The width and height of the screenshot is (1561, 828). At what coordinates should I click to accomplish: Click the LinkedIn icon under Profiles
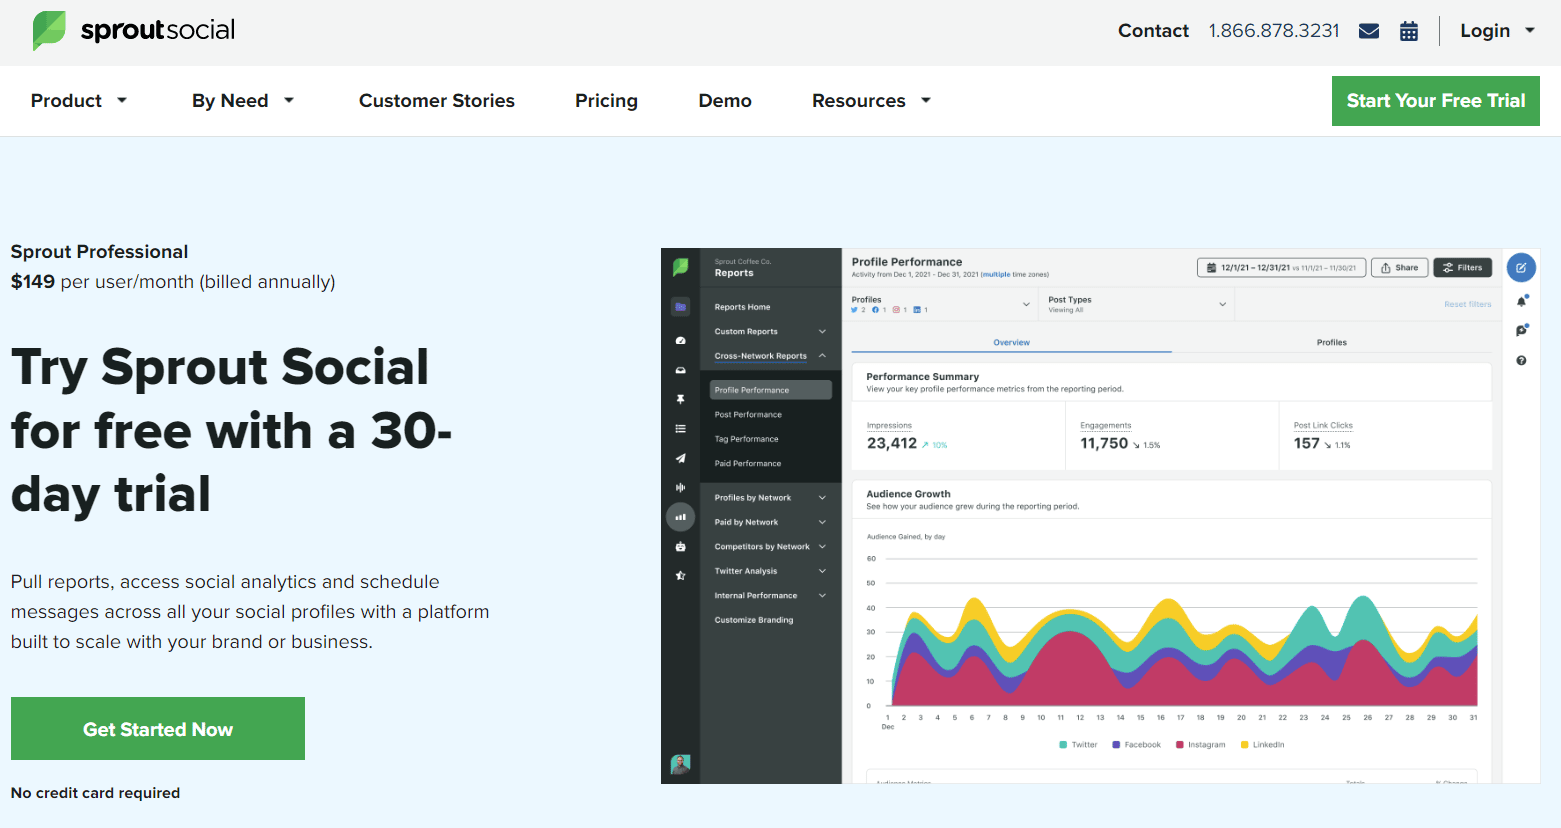(917, 310)
